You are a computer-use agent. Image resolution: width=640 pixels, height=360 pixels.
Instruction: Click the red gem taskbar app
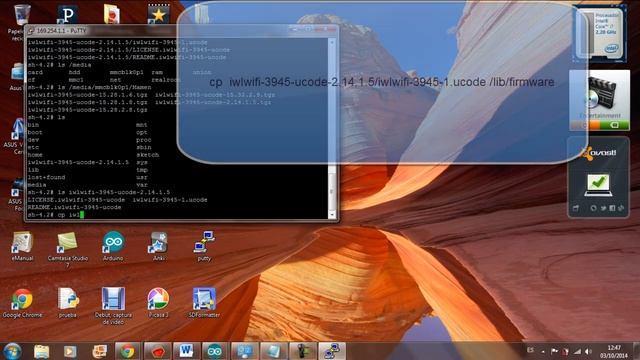coord(157,351)
